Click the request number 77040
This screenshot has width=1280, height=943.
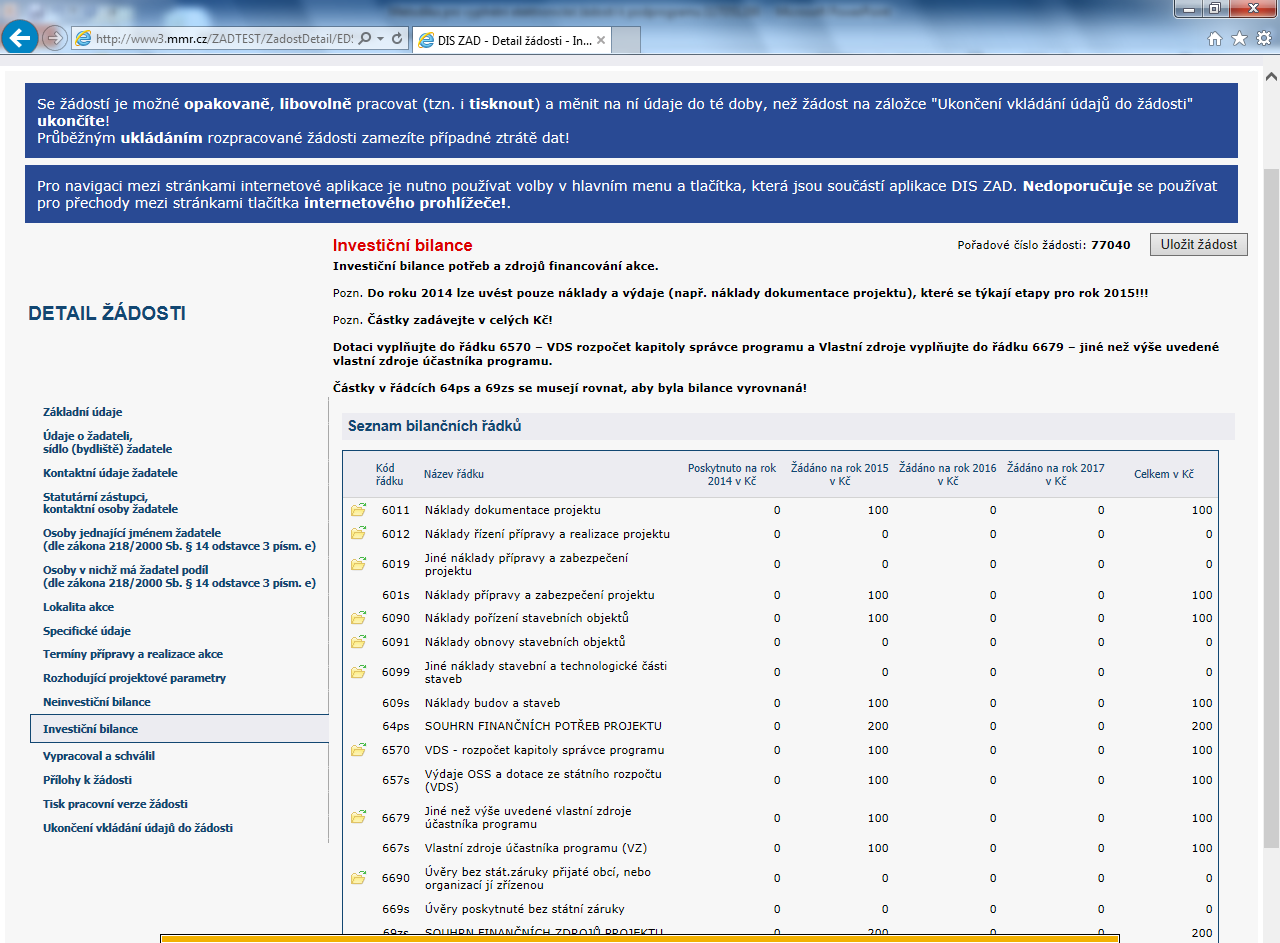[x=1111, y=244]
